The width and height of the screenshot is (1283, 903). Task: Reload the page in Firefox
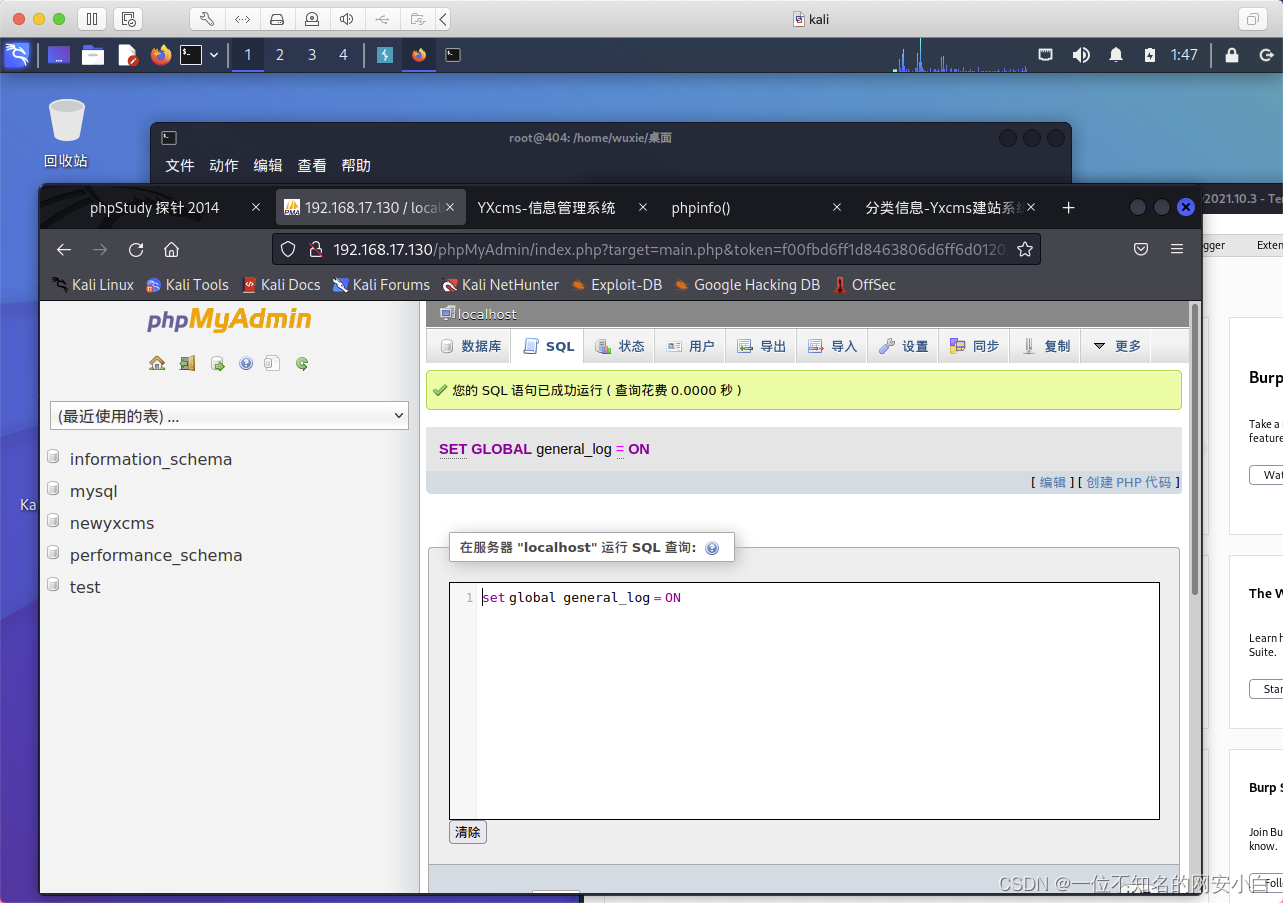tap(136, 249)
